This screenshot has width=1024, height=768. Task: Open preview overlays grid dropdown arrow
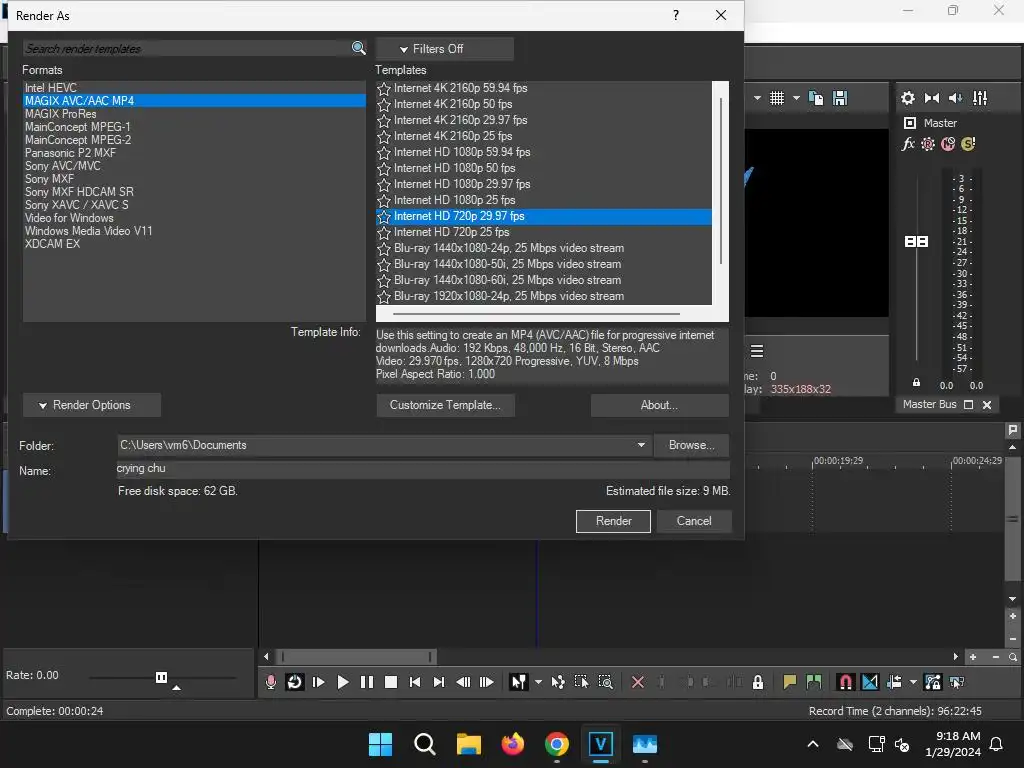(796, 98)
